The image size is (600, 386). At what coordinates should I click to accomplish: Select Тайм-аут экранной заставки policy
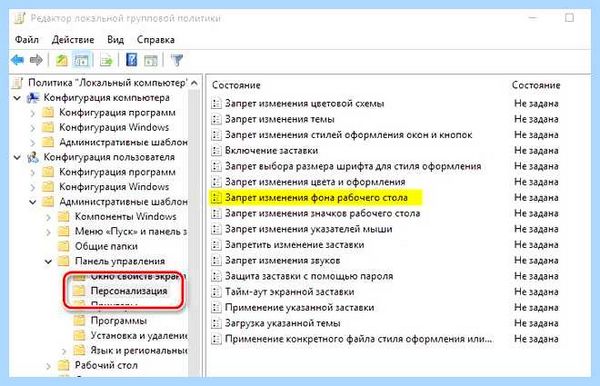tap(289, 292)
